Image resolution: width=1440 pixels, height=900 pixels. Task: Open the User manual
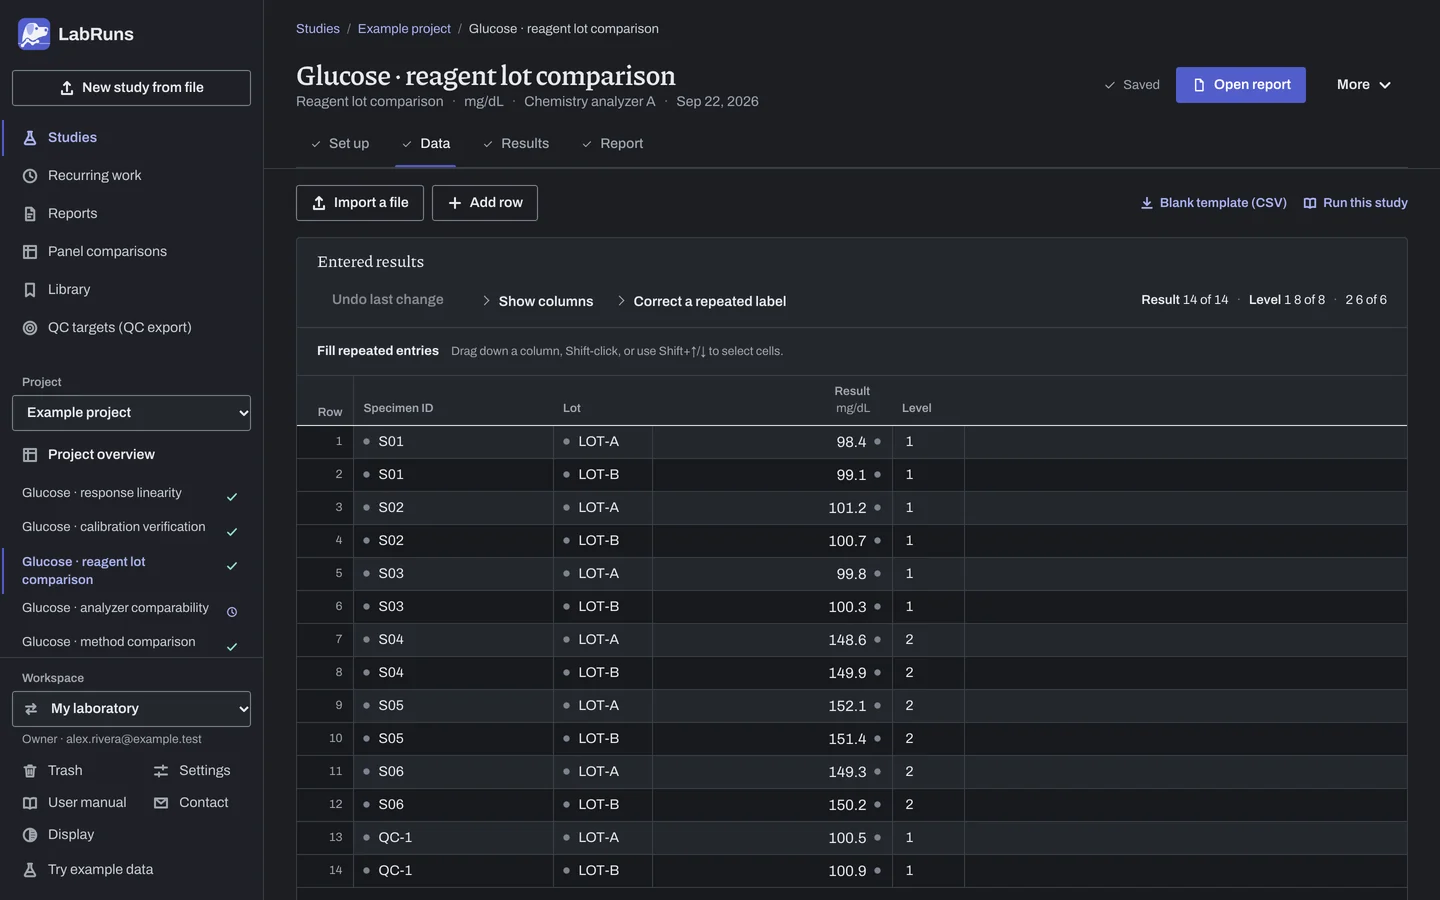point(75,803)
